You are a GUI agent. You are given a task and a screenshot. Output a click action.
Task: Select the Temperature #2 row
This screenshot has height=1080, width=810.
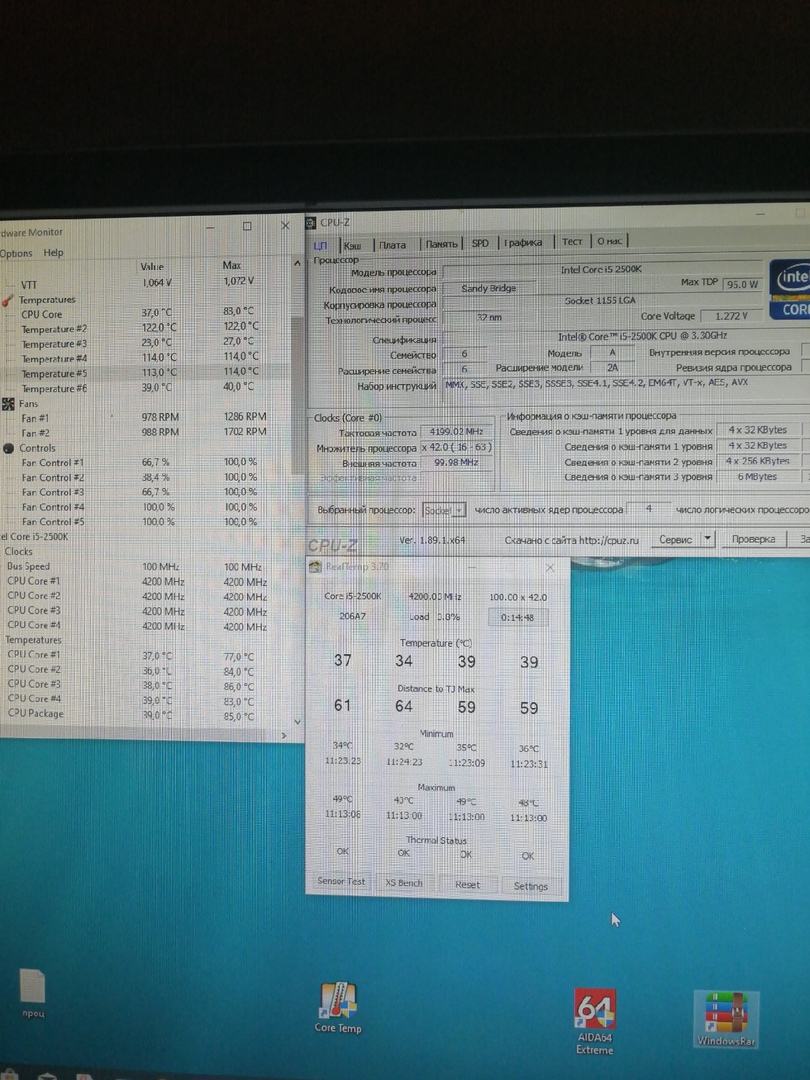click(x=145, y=328)
